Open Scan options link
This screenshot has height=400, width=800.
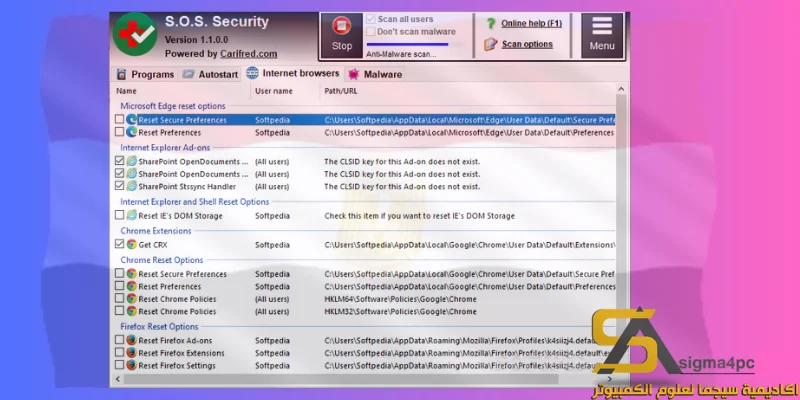click(527, 44)
